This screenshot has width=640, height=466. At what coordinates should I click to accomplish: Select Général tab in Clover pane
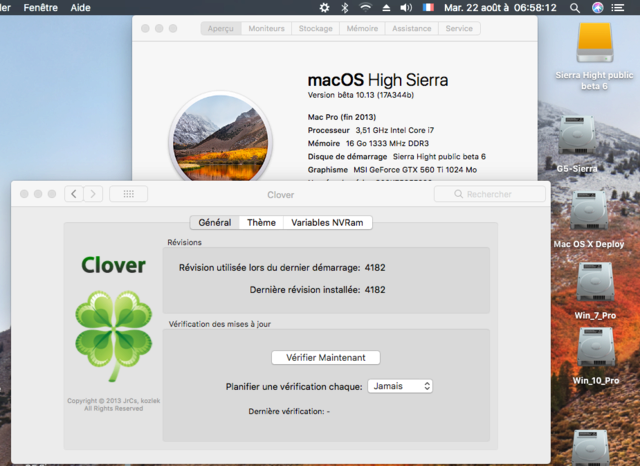(x=215, y=222)
